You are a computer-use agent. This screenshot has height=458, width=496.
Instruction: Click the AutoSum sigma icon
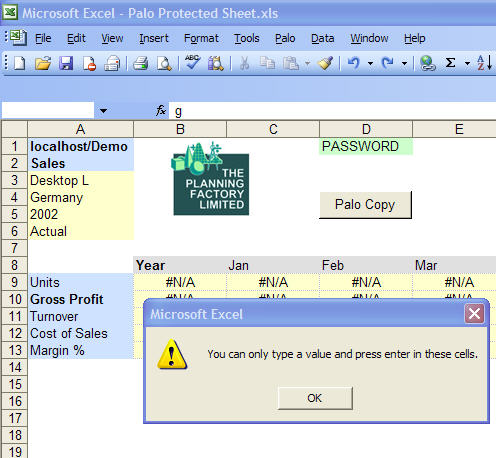[450, 63]
